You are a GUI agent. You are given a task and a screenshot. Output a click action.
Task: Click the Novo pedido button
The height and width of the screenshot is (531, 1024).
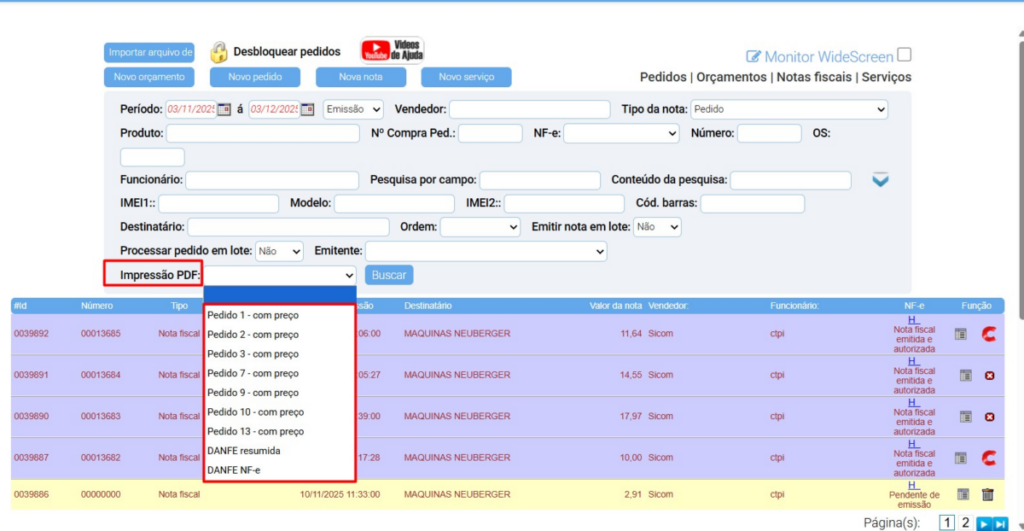(255, 77)
